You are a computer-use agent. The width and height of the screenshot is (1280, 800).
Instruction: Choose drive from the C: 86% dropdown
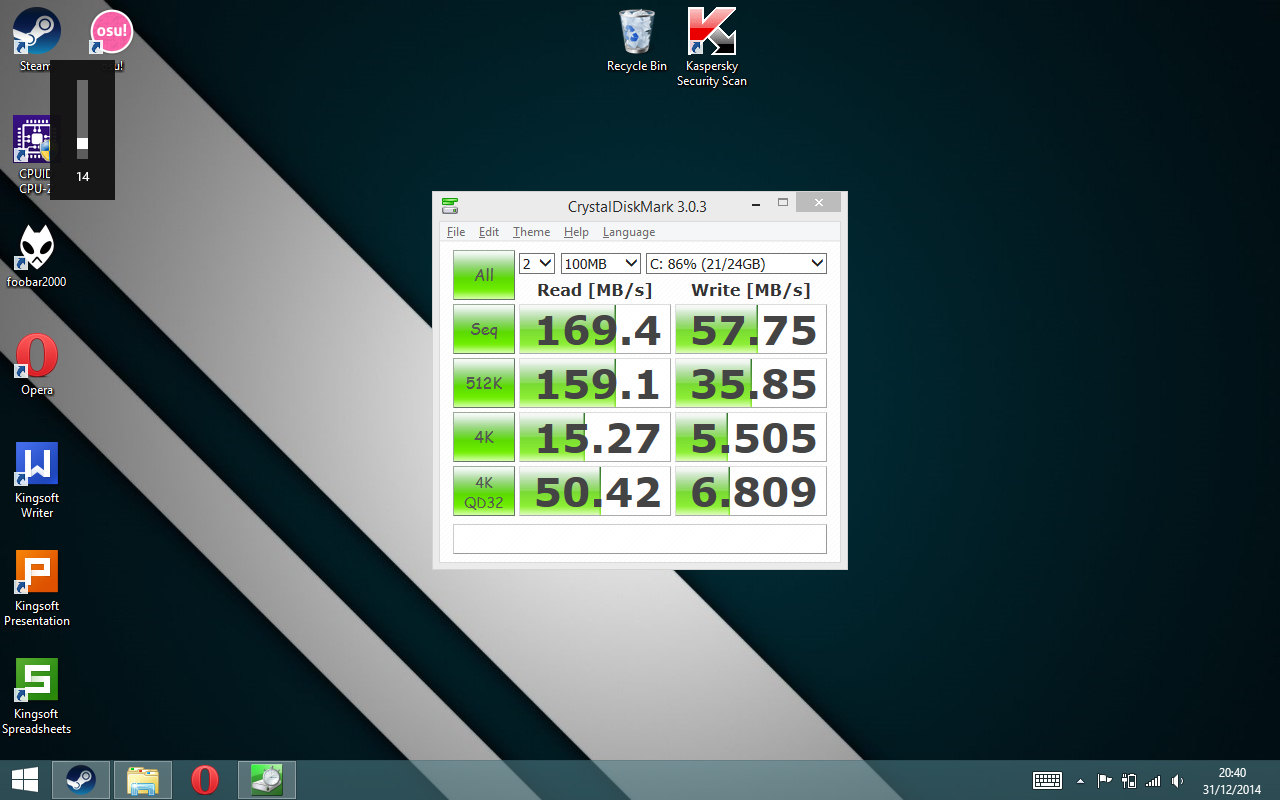click(736, 263)
